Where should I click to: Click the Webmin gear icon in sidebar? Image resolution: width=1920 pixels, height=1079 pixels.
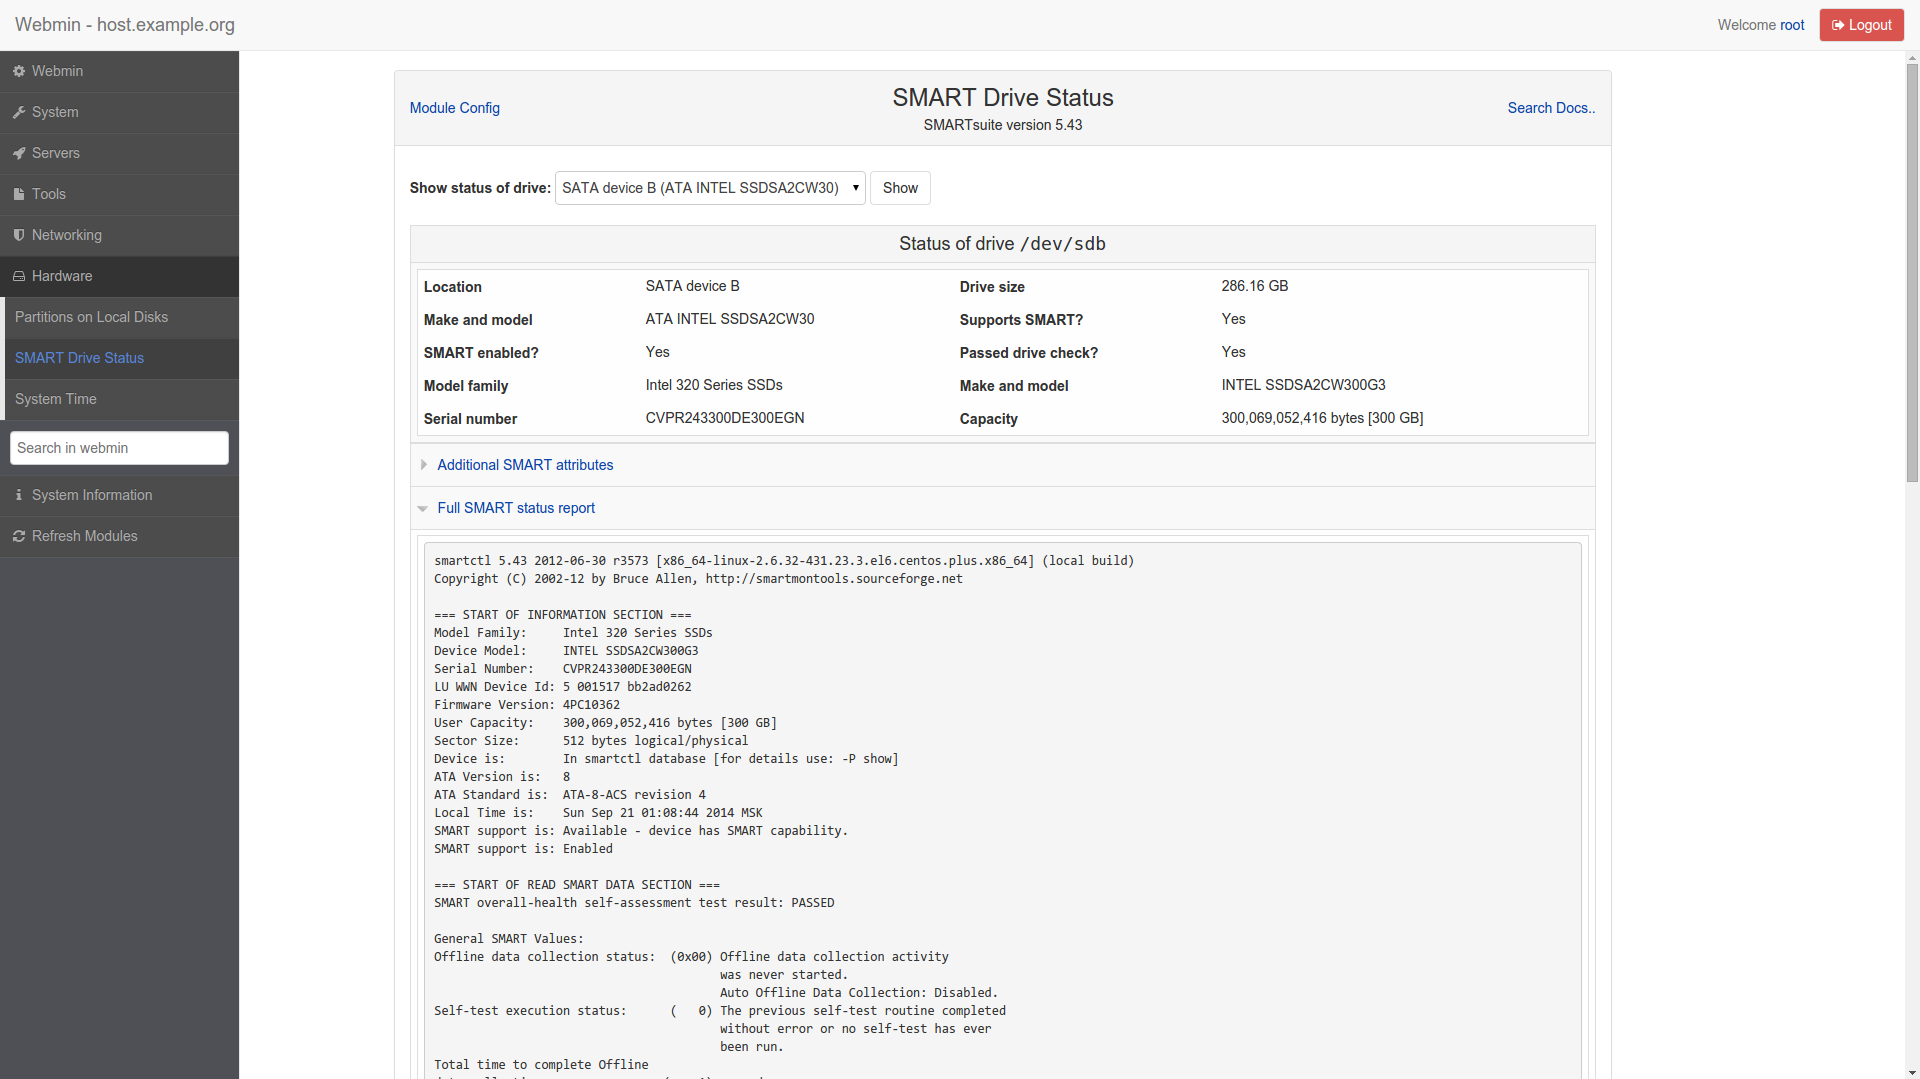tap(19, 72)
